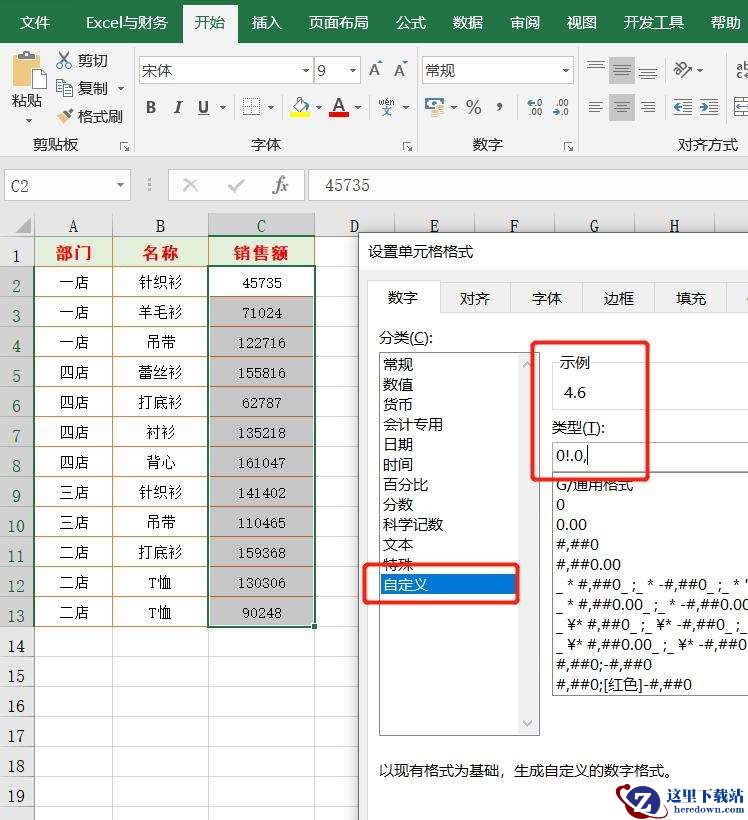Select the Format Painter brush

65,116
